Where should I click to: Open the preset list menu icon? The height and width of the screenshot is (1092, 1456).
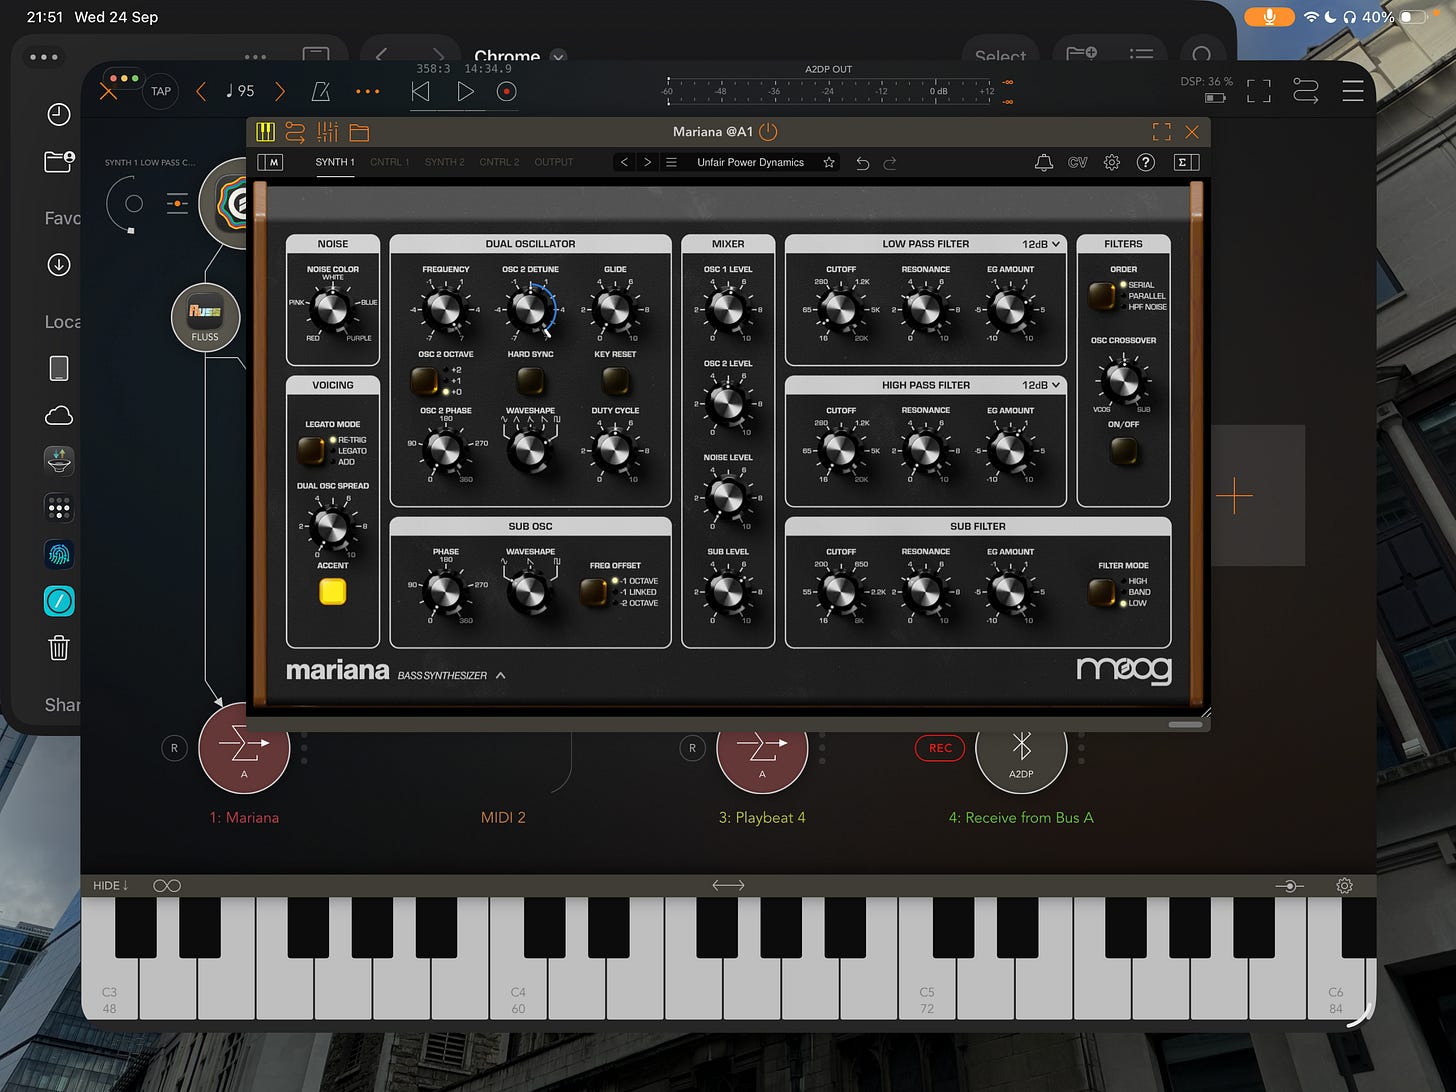point(672,162)
